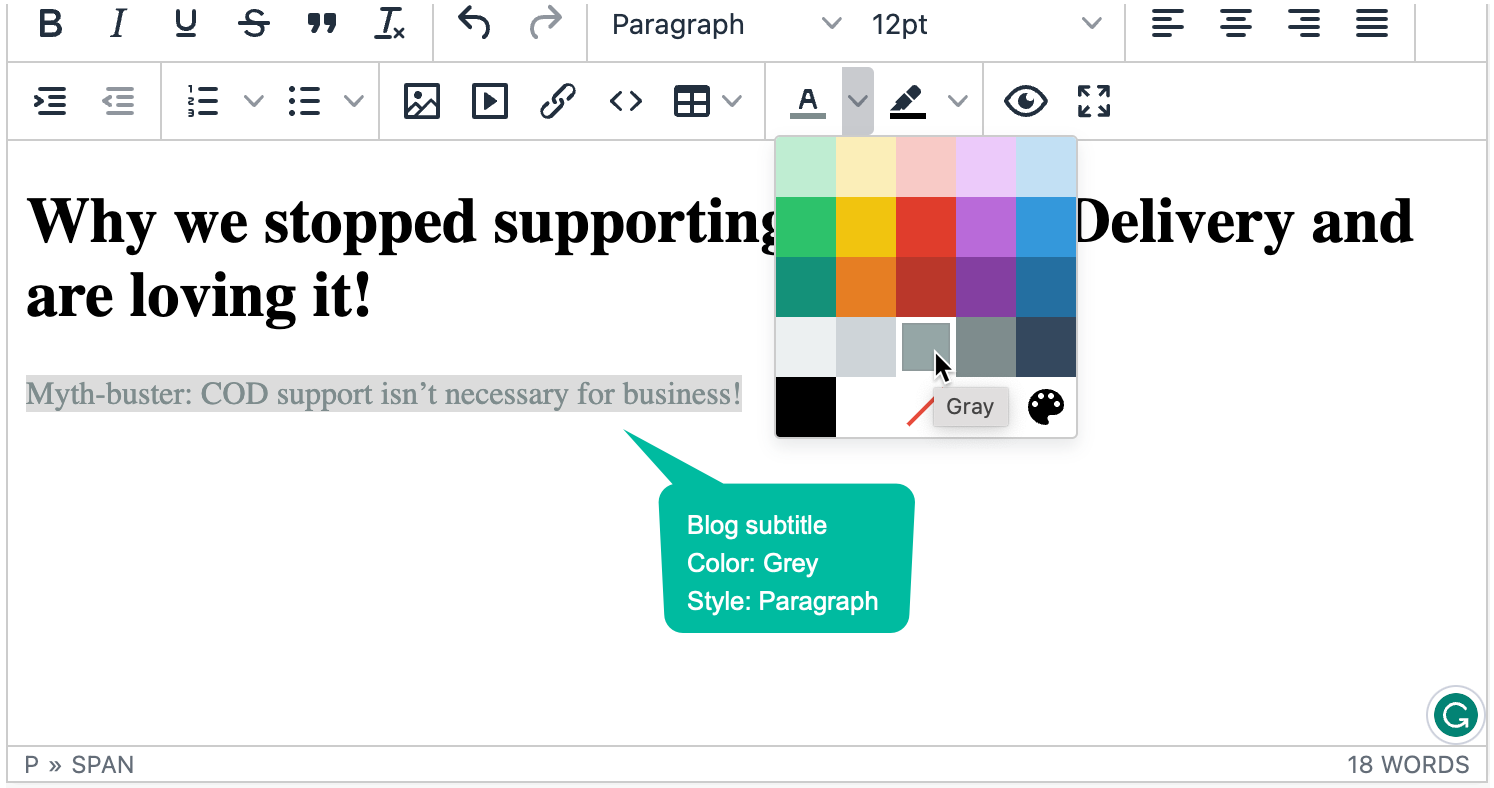Insert an image using the toolbar
This screenshot has width=1494, height=788.
pyautogui.click(x=421, y=100)
